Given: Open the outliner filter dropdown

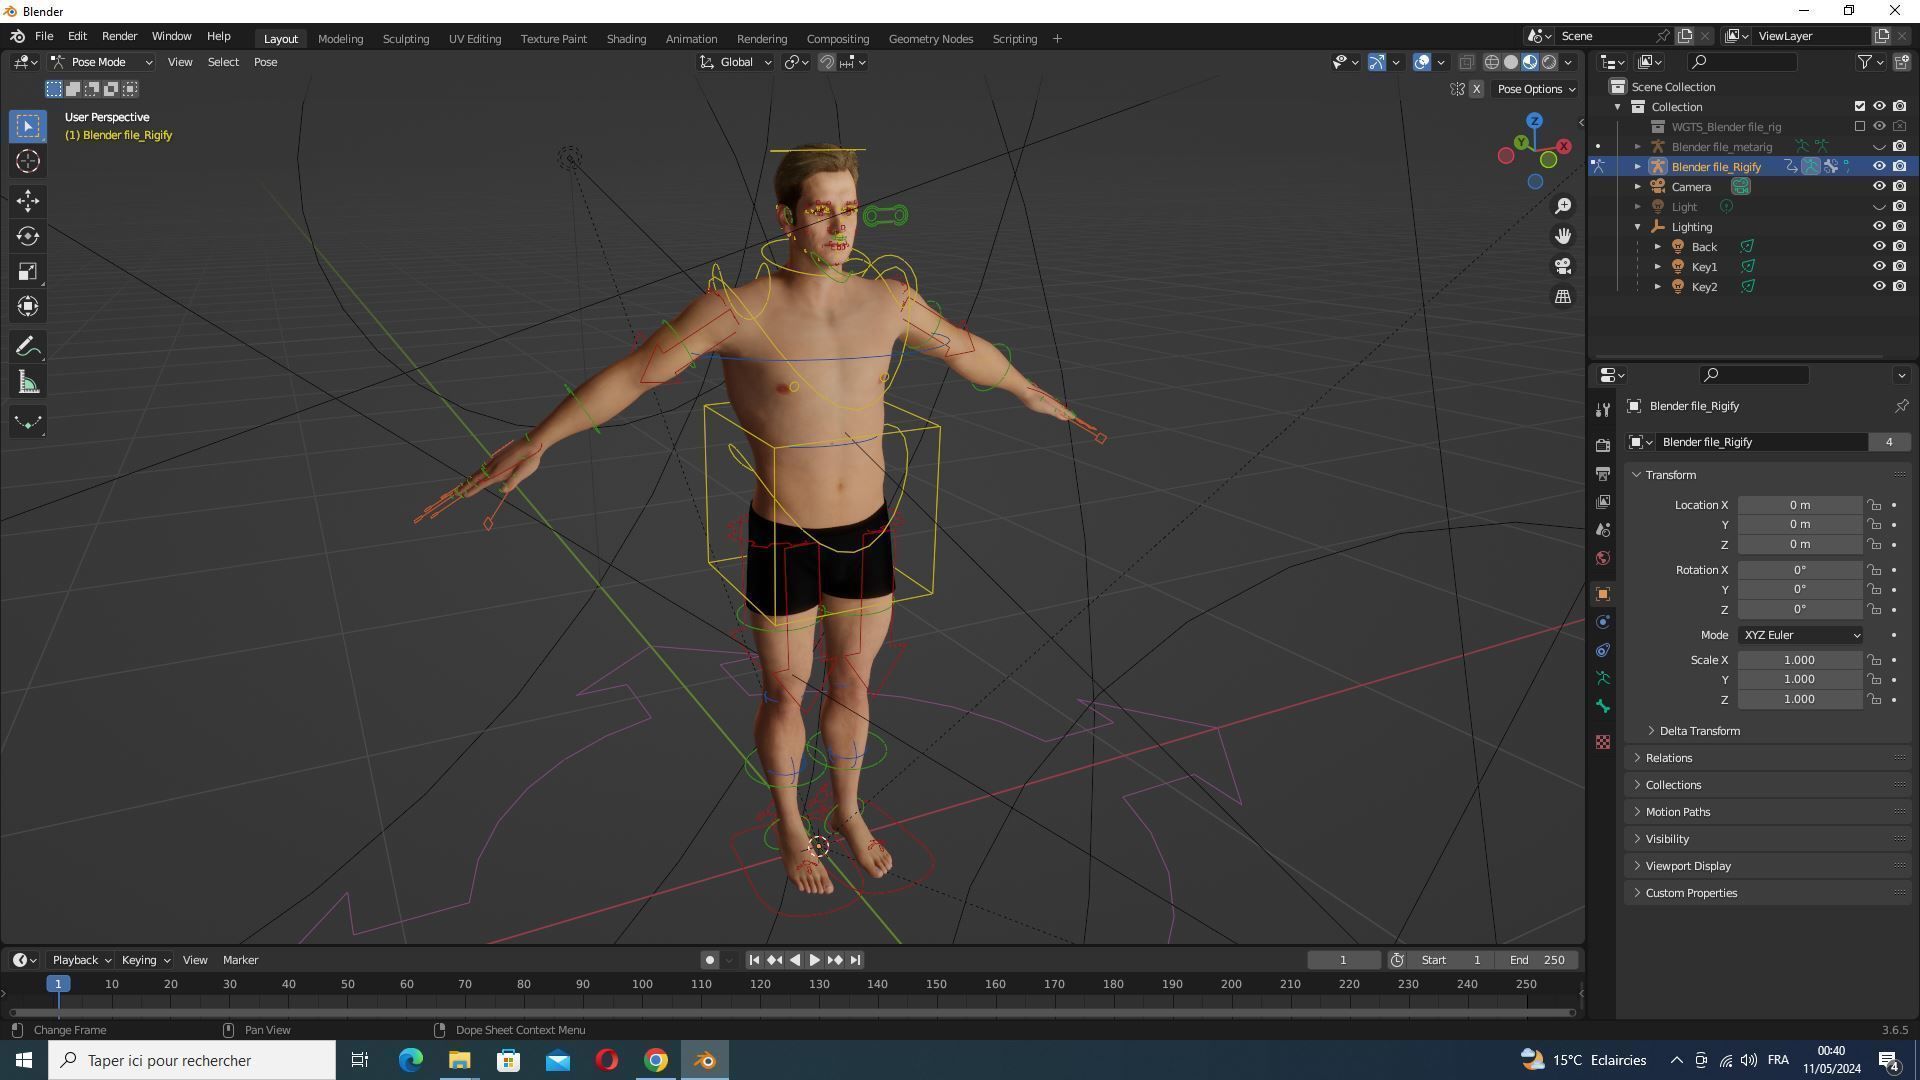Looking at the screenshot, I should point(1870,62).
